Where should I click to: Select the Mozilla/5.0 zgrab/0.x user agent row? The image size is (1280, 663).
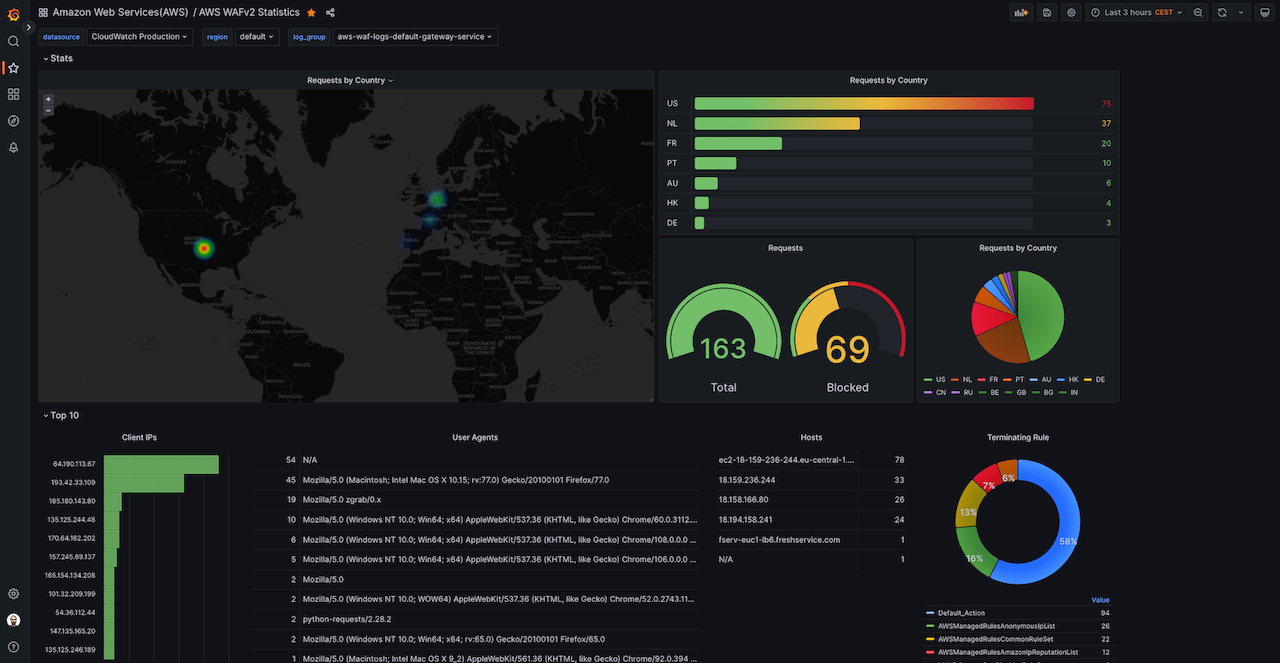pyautogui.click(x=475, y=499)
